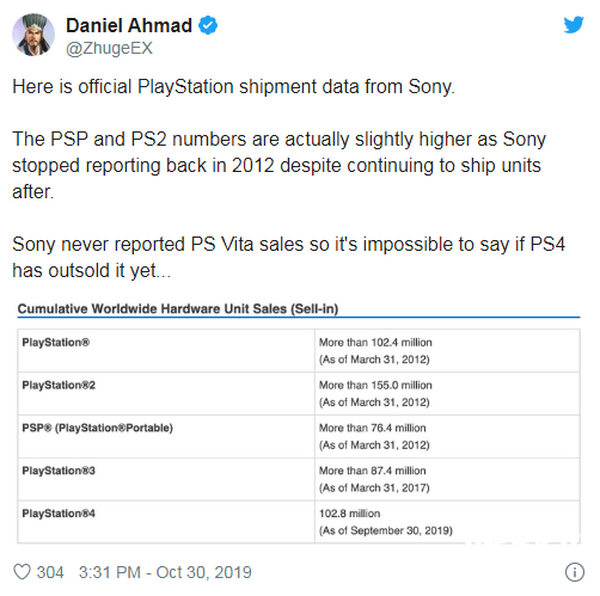600x596 pixels.
Task: Open the 3:31 PM - Oct 30, 2019 timestamp
Action: click(165, 572)
